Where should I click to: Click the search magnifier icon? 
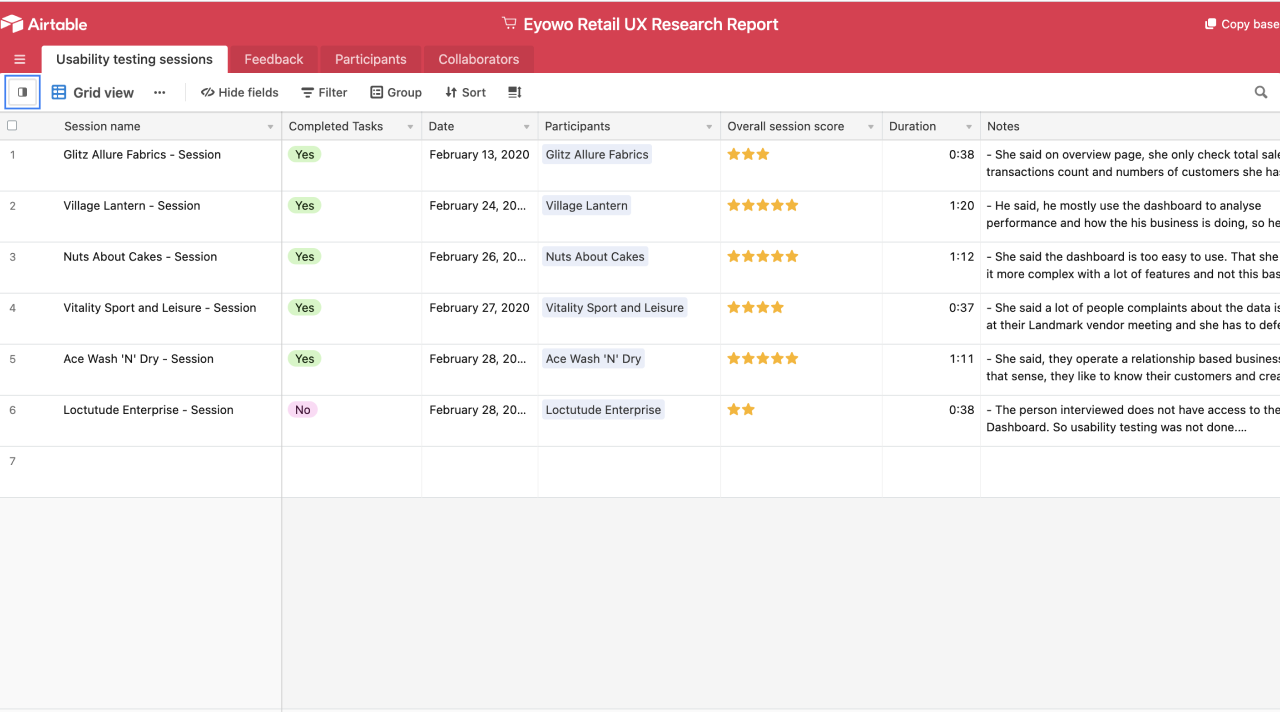coord(1261,92)
